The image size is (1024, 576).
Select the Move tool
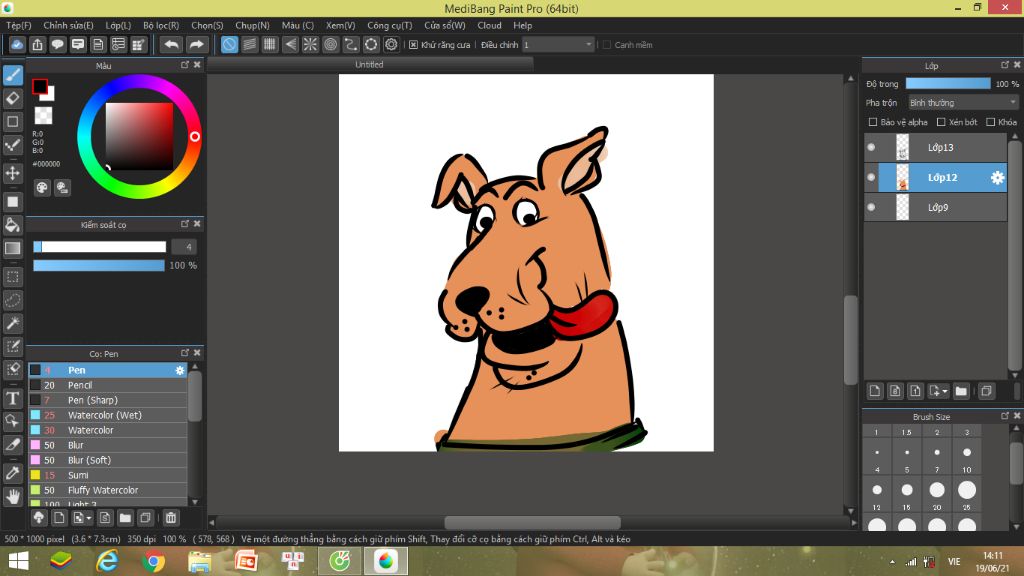click(13, 173)
